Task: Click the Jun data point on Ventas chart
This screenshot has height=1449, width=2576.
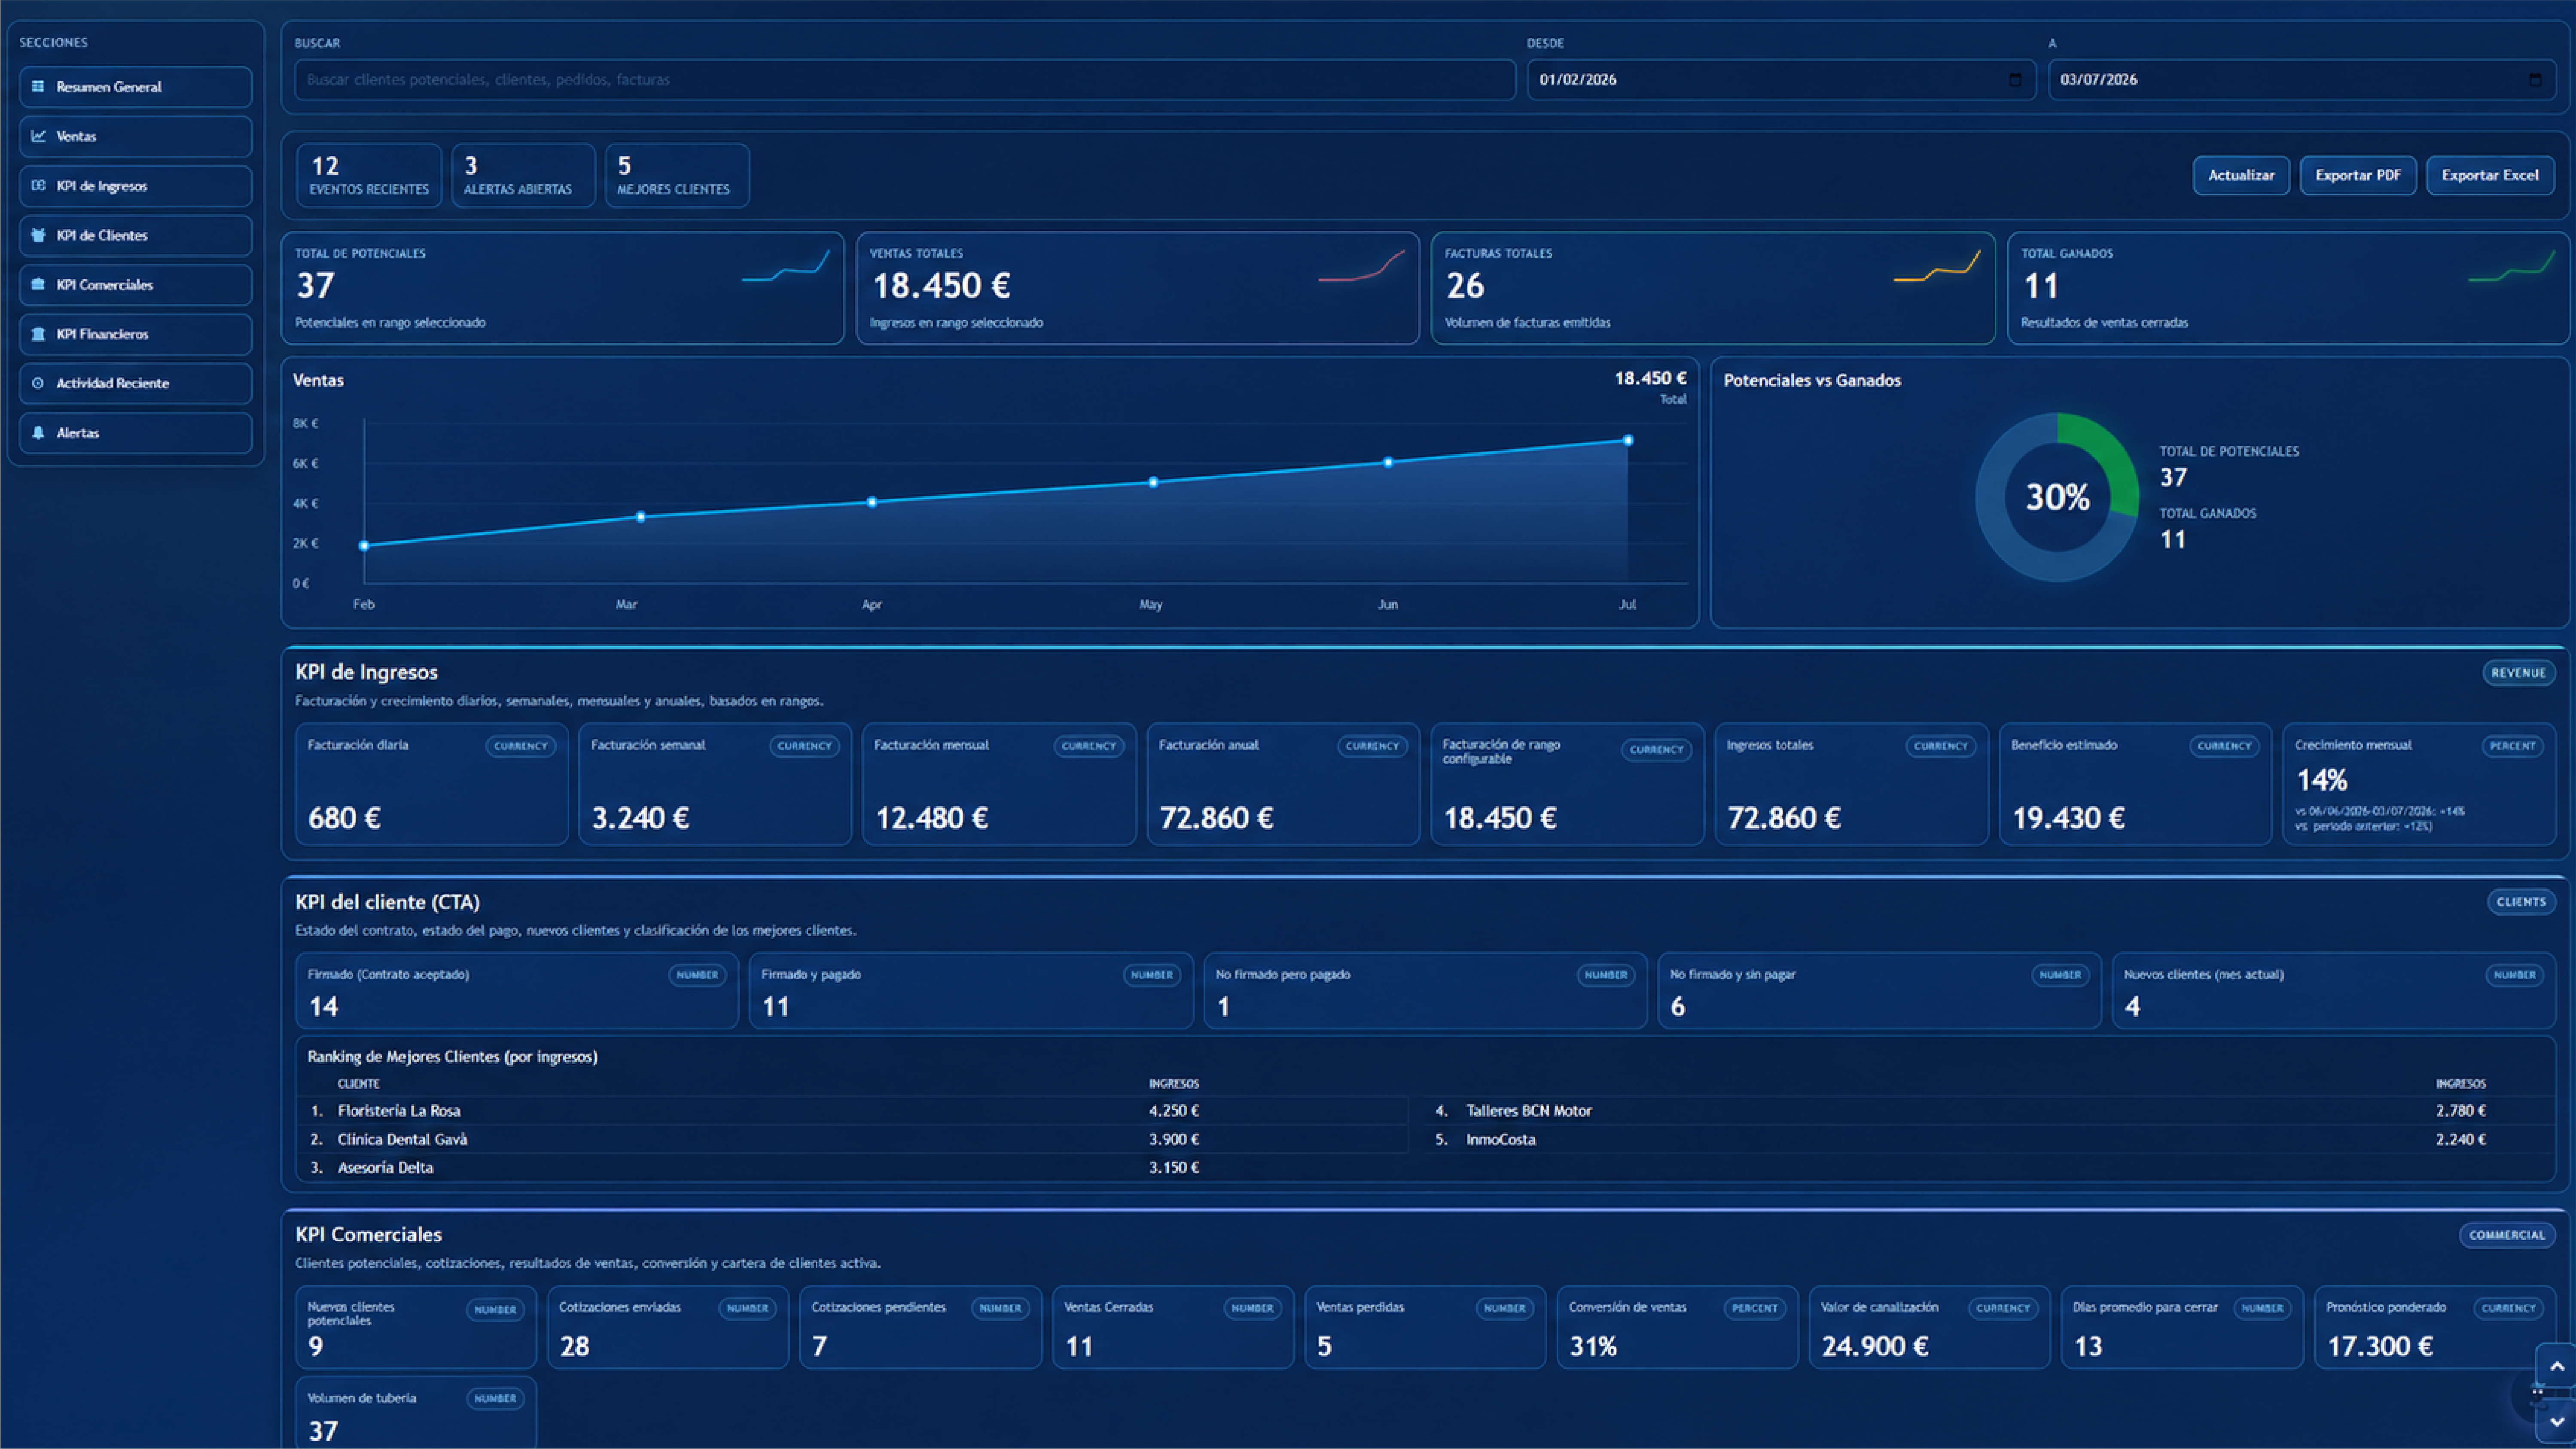Action: point(1388,462)
